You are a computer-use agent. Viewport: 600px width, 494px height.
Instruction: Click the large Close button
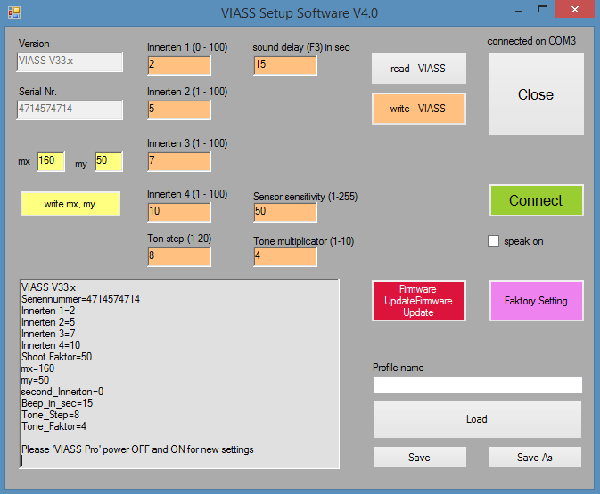(x=536, y=94)
